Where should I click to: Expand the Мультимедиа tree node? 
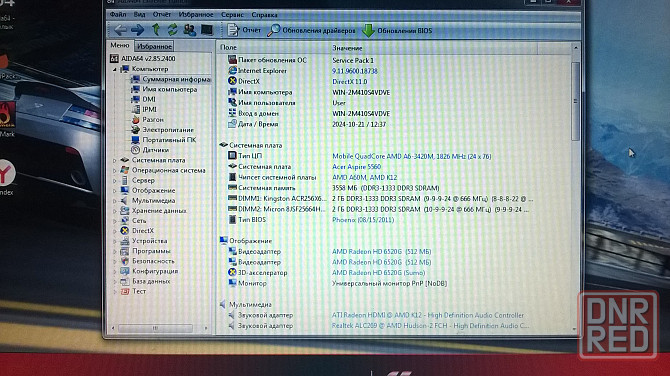(115, 201)
